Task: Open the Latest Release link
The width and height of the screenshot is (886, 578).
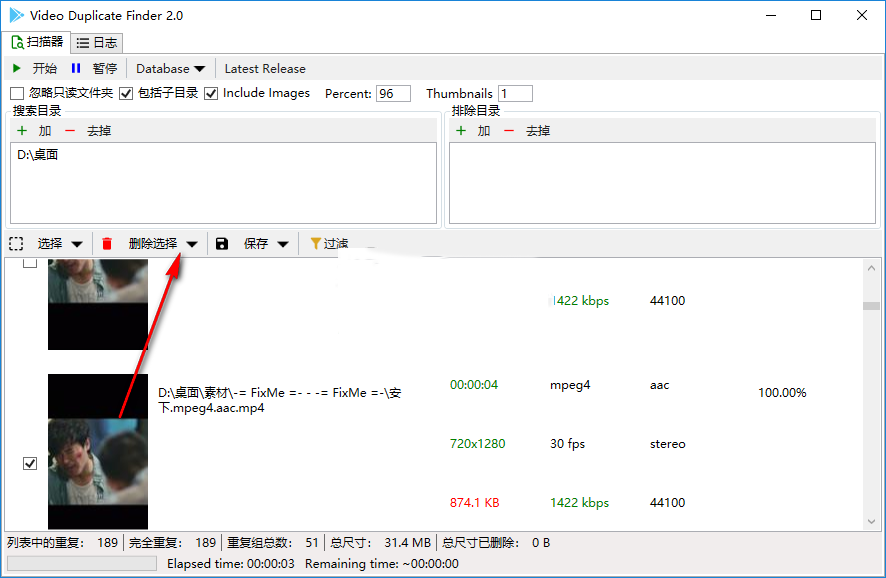Action: (x=265, y=68)
